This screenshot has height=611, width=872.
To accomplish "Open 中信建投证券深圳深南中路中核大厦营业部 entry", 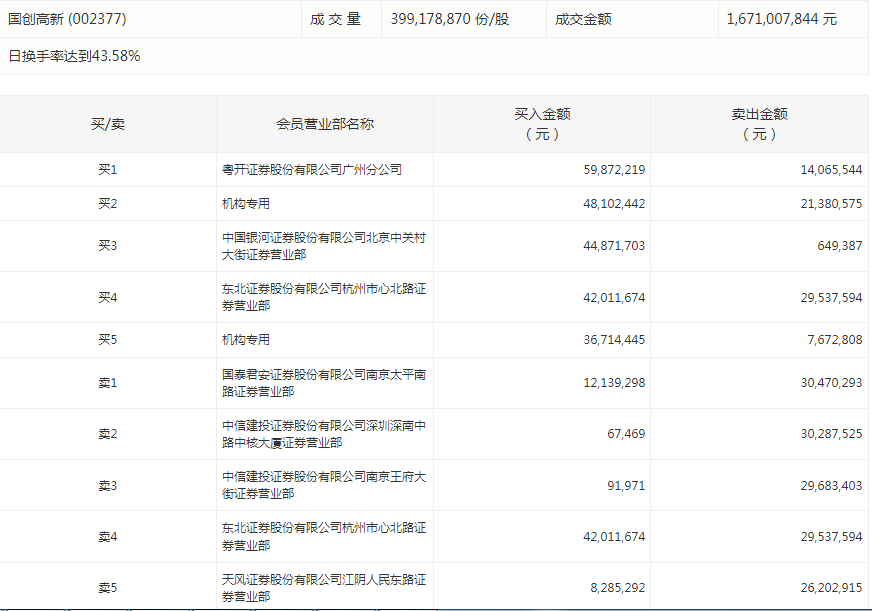I will click(324, 434).
